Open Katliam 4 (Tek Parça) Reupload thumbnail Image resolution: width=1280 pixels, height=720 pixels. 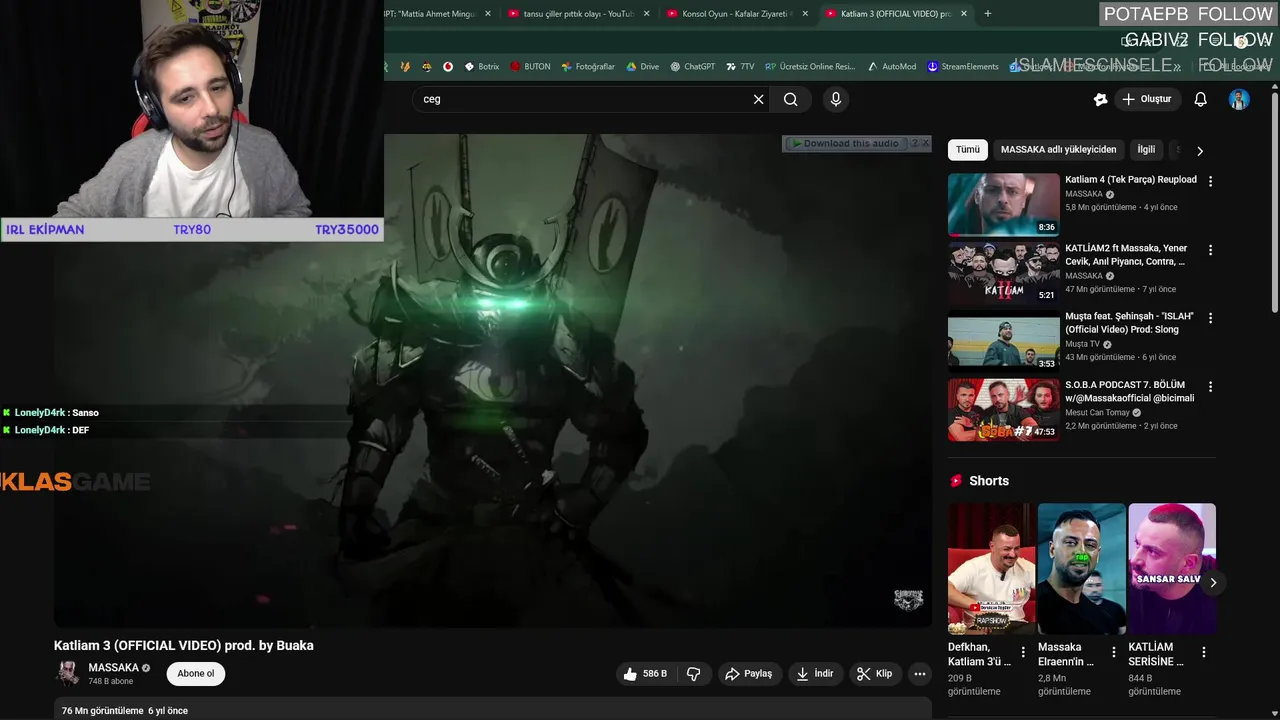click(x=1003, y=205)
